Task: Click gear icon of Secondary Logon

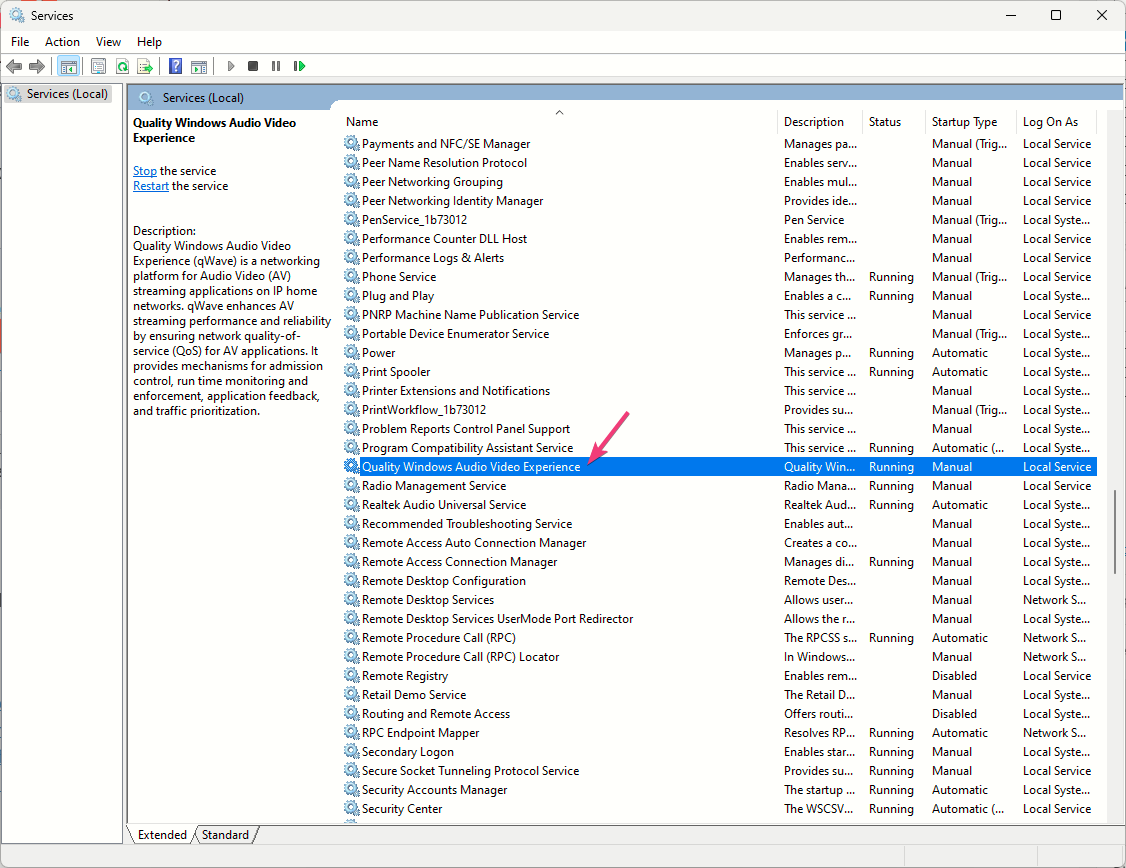Action: 351,751
